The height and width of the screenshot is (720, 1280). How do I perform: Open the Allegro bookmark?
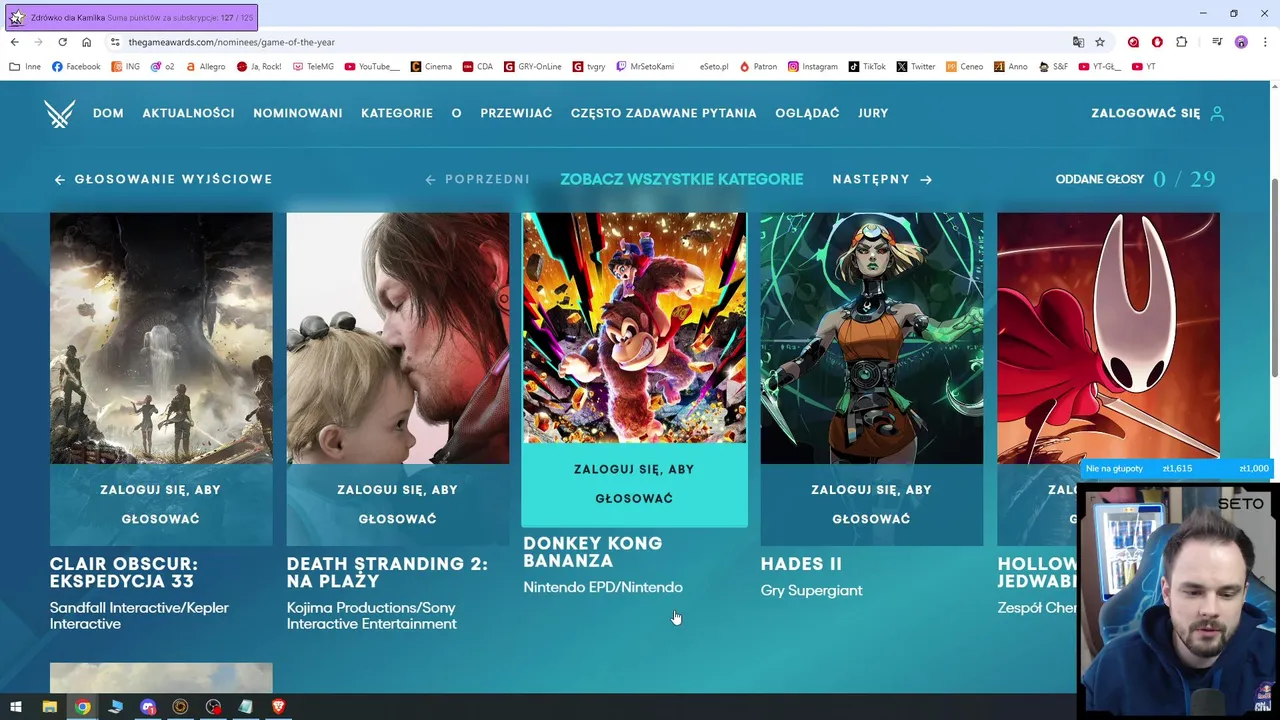tap(204, 67)
